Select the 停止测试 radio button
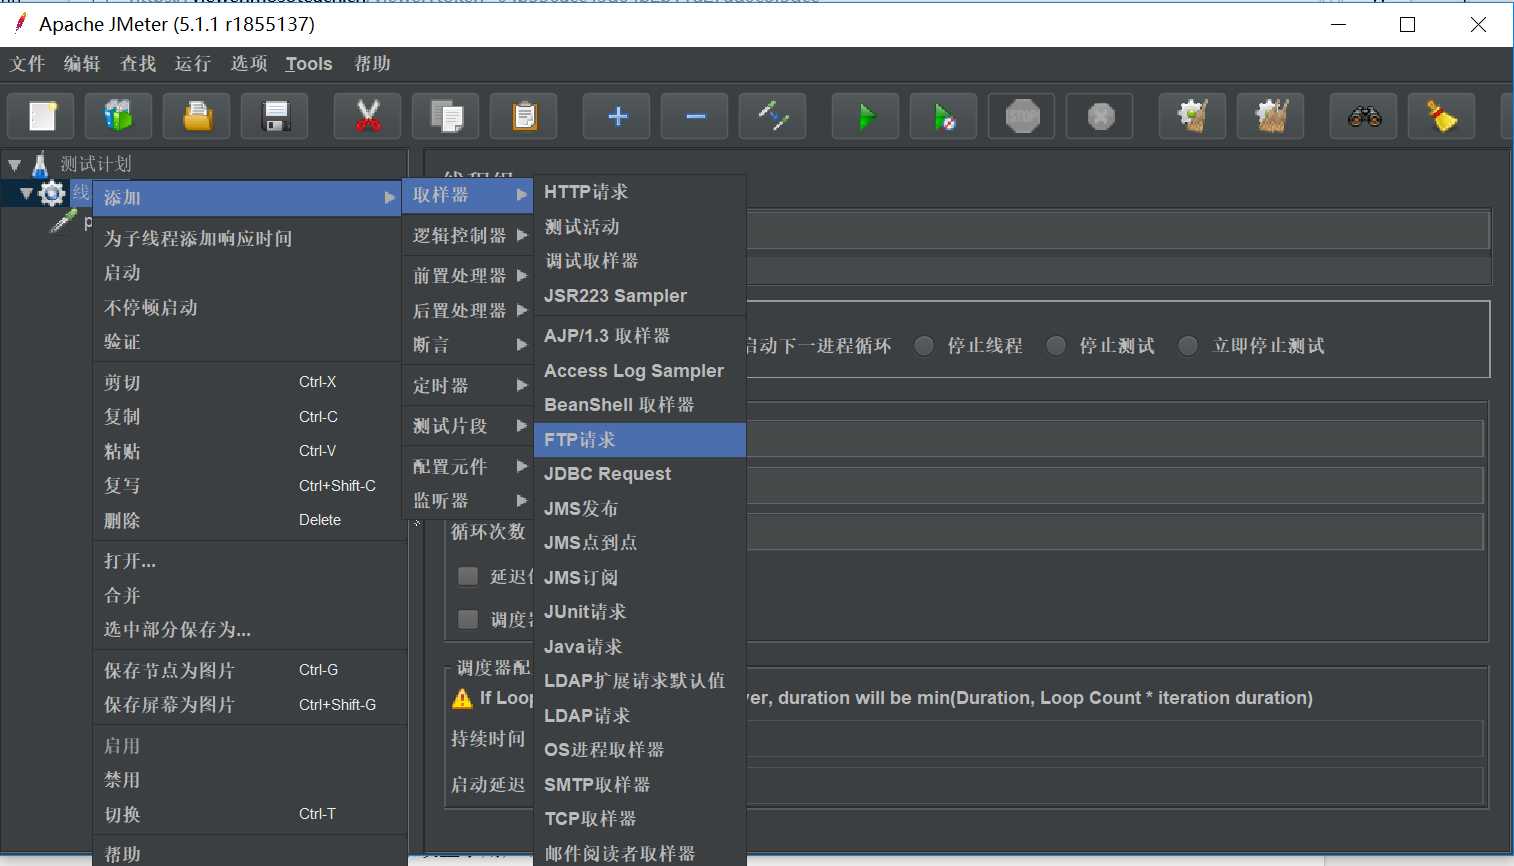Screen dimensions: 1514x866 click(x=1056, y=346)
